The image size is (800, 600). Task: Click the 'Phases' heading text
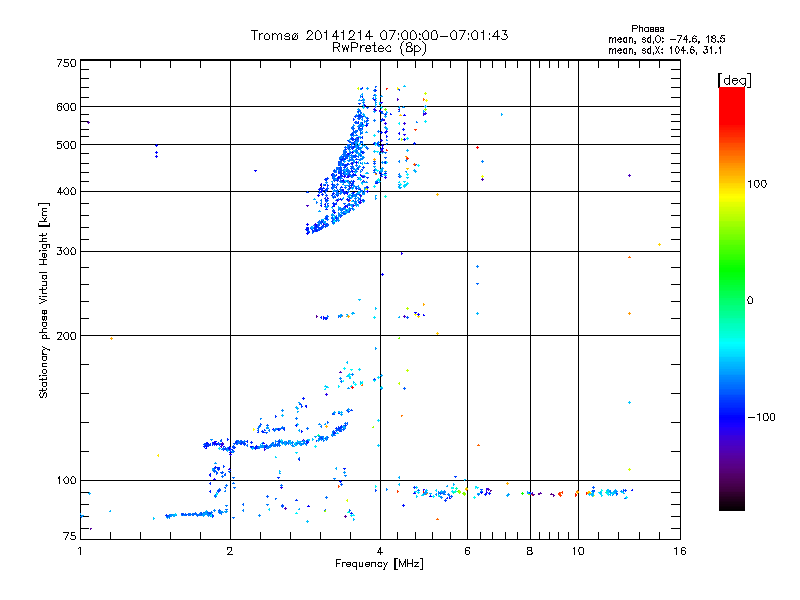point(647,29)
